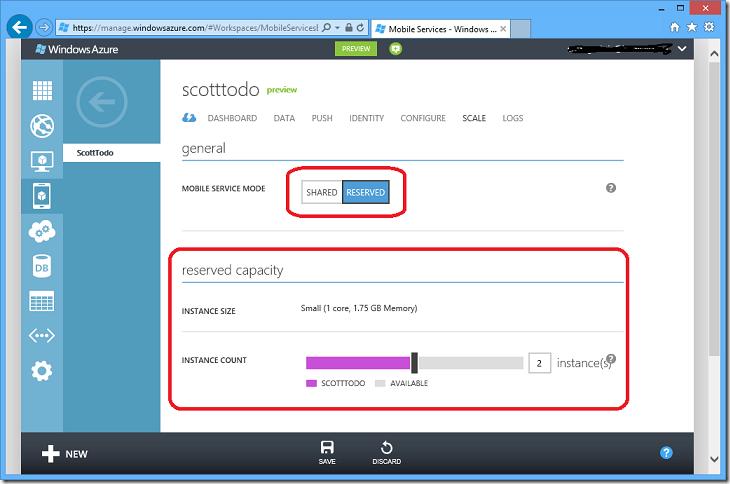Switch mobile service mode to Shared

click(322, 192)
